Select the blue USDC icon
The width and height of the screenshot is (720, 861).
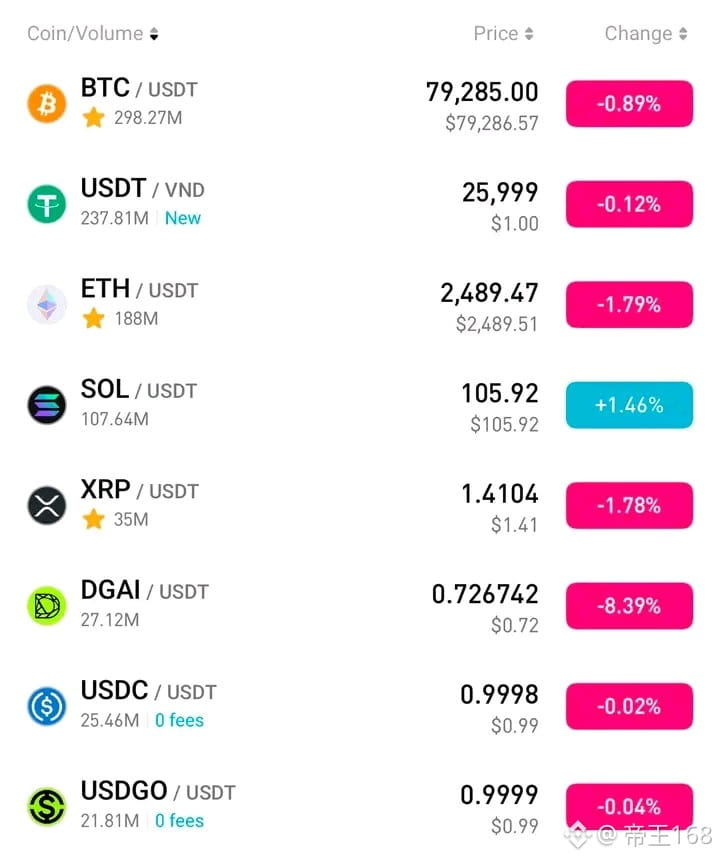click(x=47, y=707)
